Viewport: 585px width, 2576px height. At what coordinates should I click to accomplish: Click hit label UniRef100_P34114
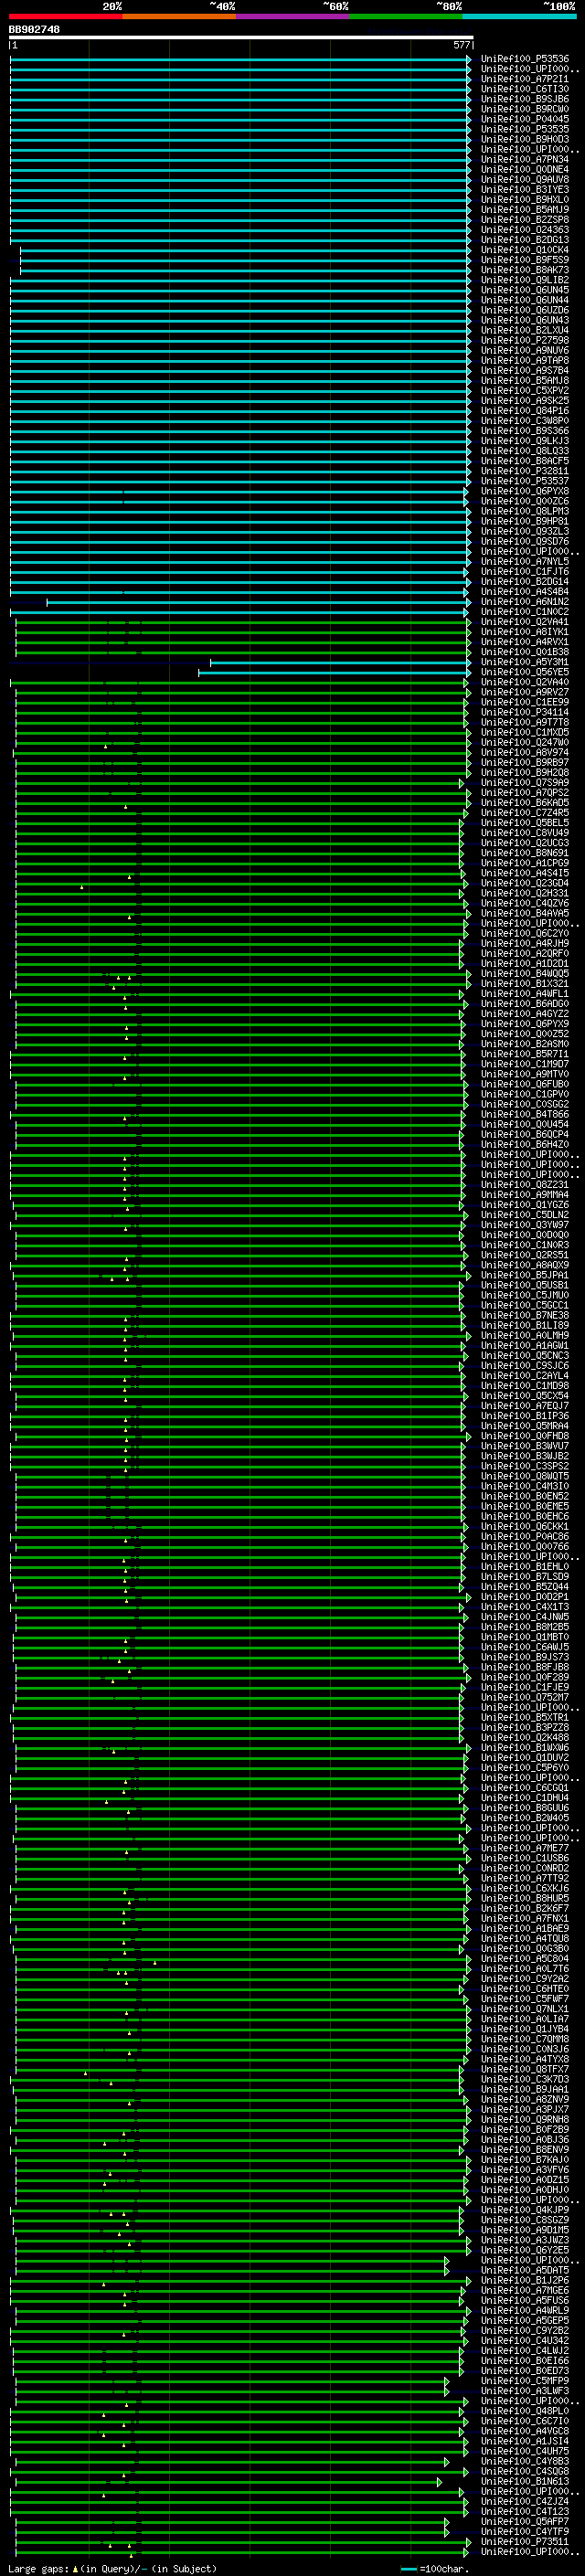click(525, 713)
